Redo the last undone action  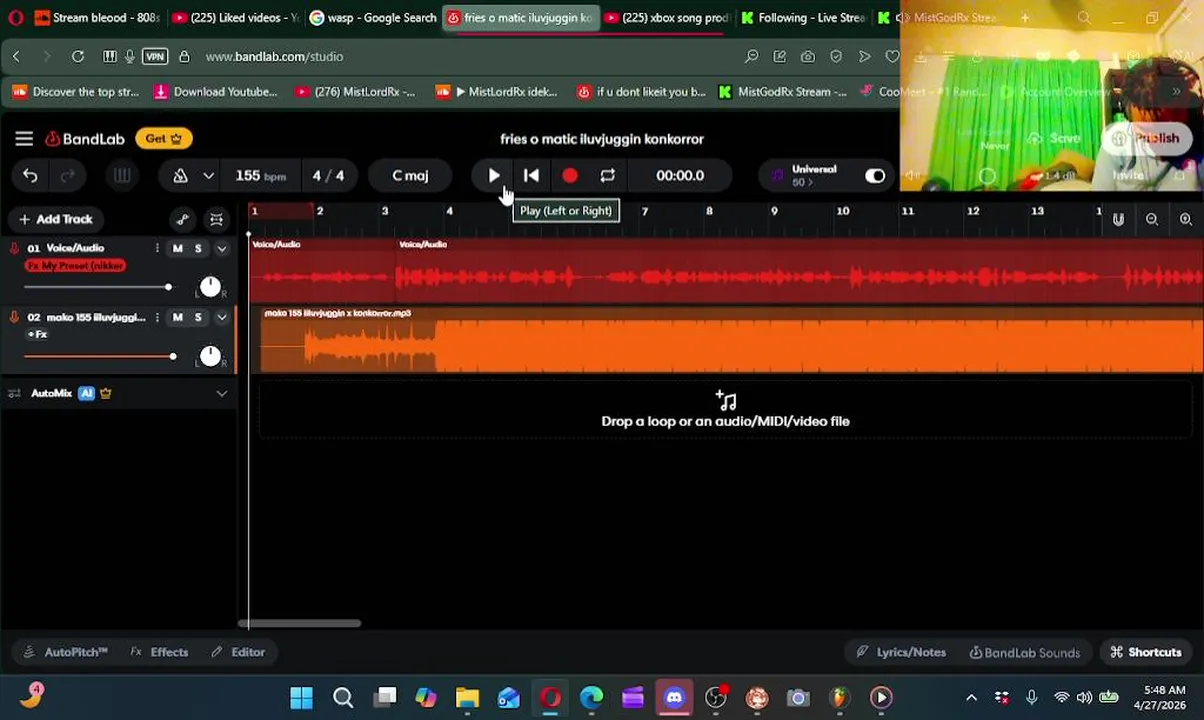point(67,176)
